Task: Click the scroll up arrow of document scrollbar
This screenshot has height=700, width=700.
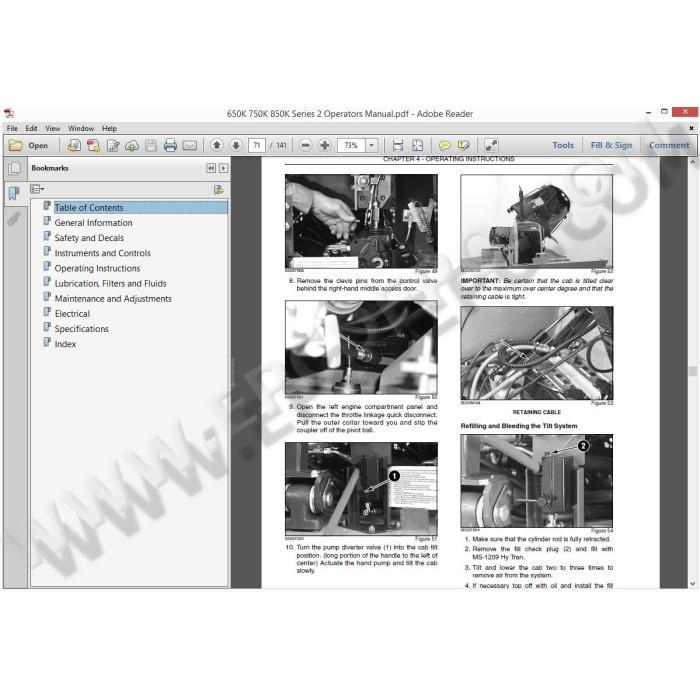Action: (692, 163)
